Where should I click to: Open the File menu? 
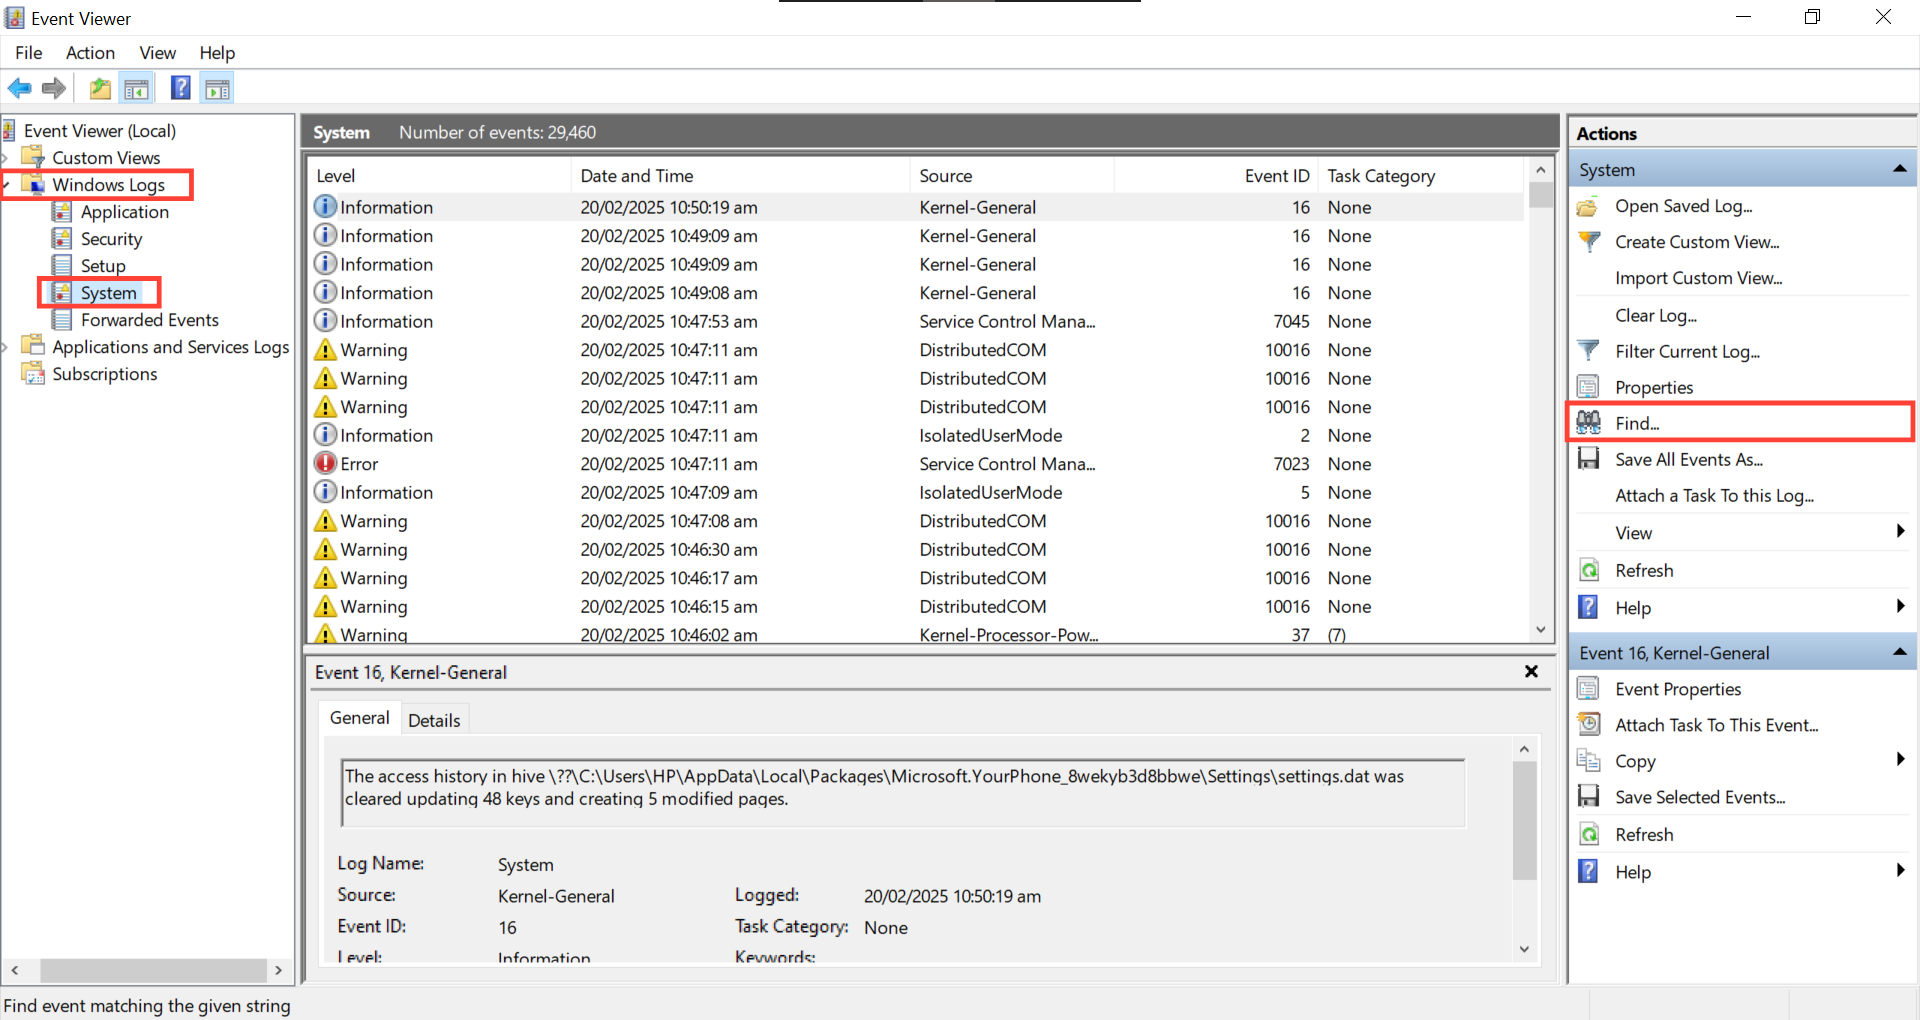click(29, 53)
